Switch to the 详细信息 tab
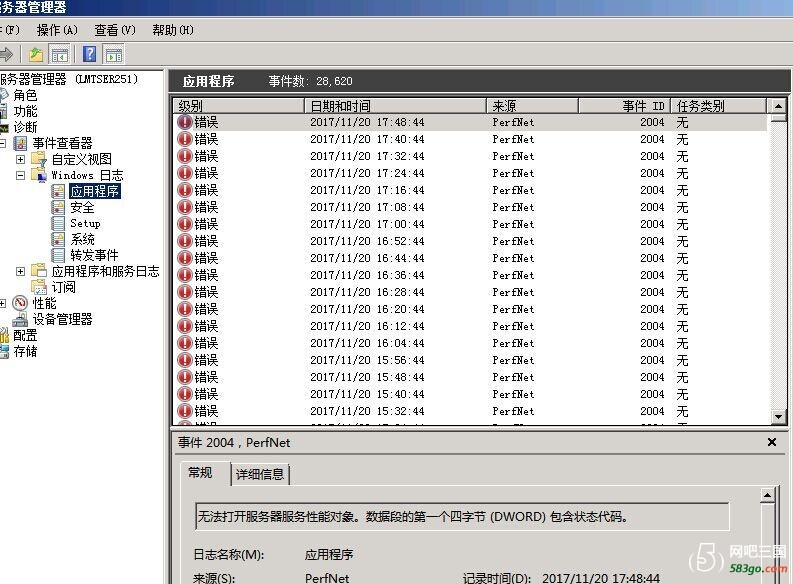The height and width of the screenshot is (584, 793). (260, 474)
